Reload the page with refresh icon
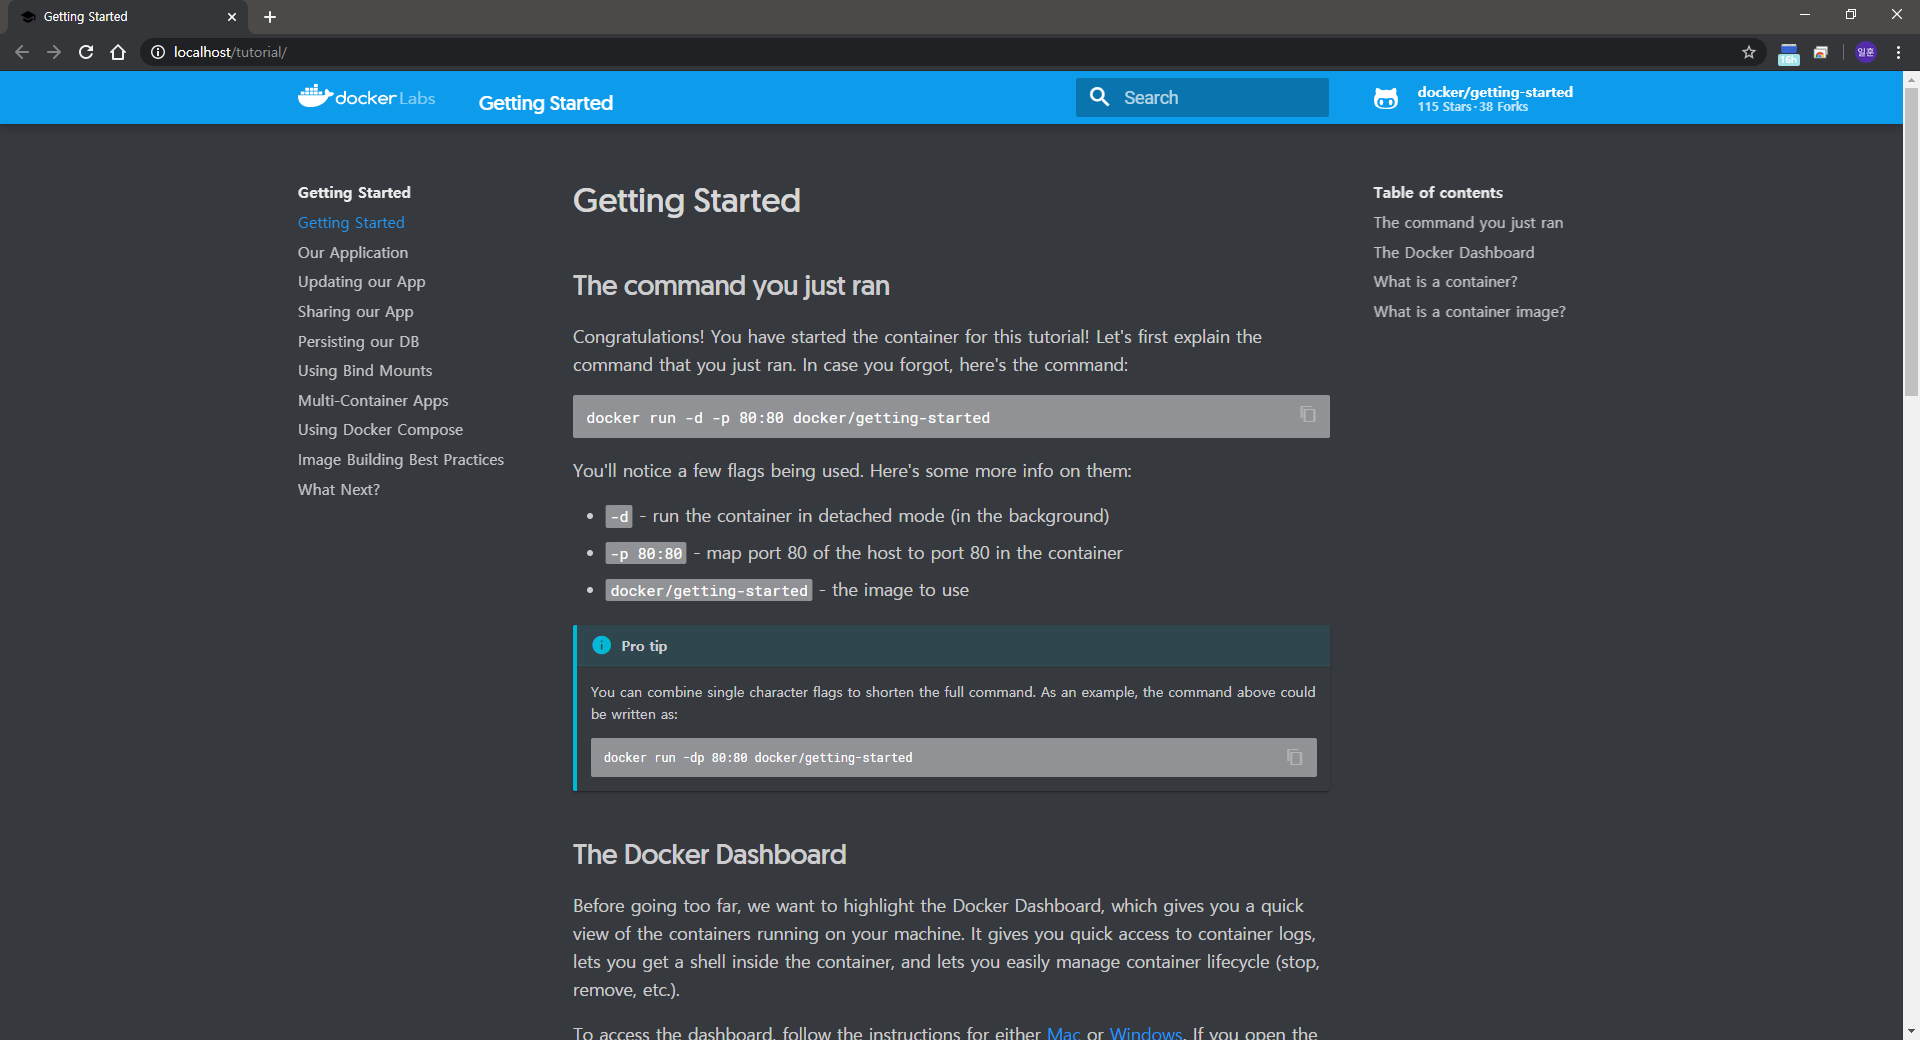1920x1040 pixels. (x=86, y=52)
